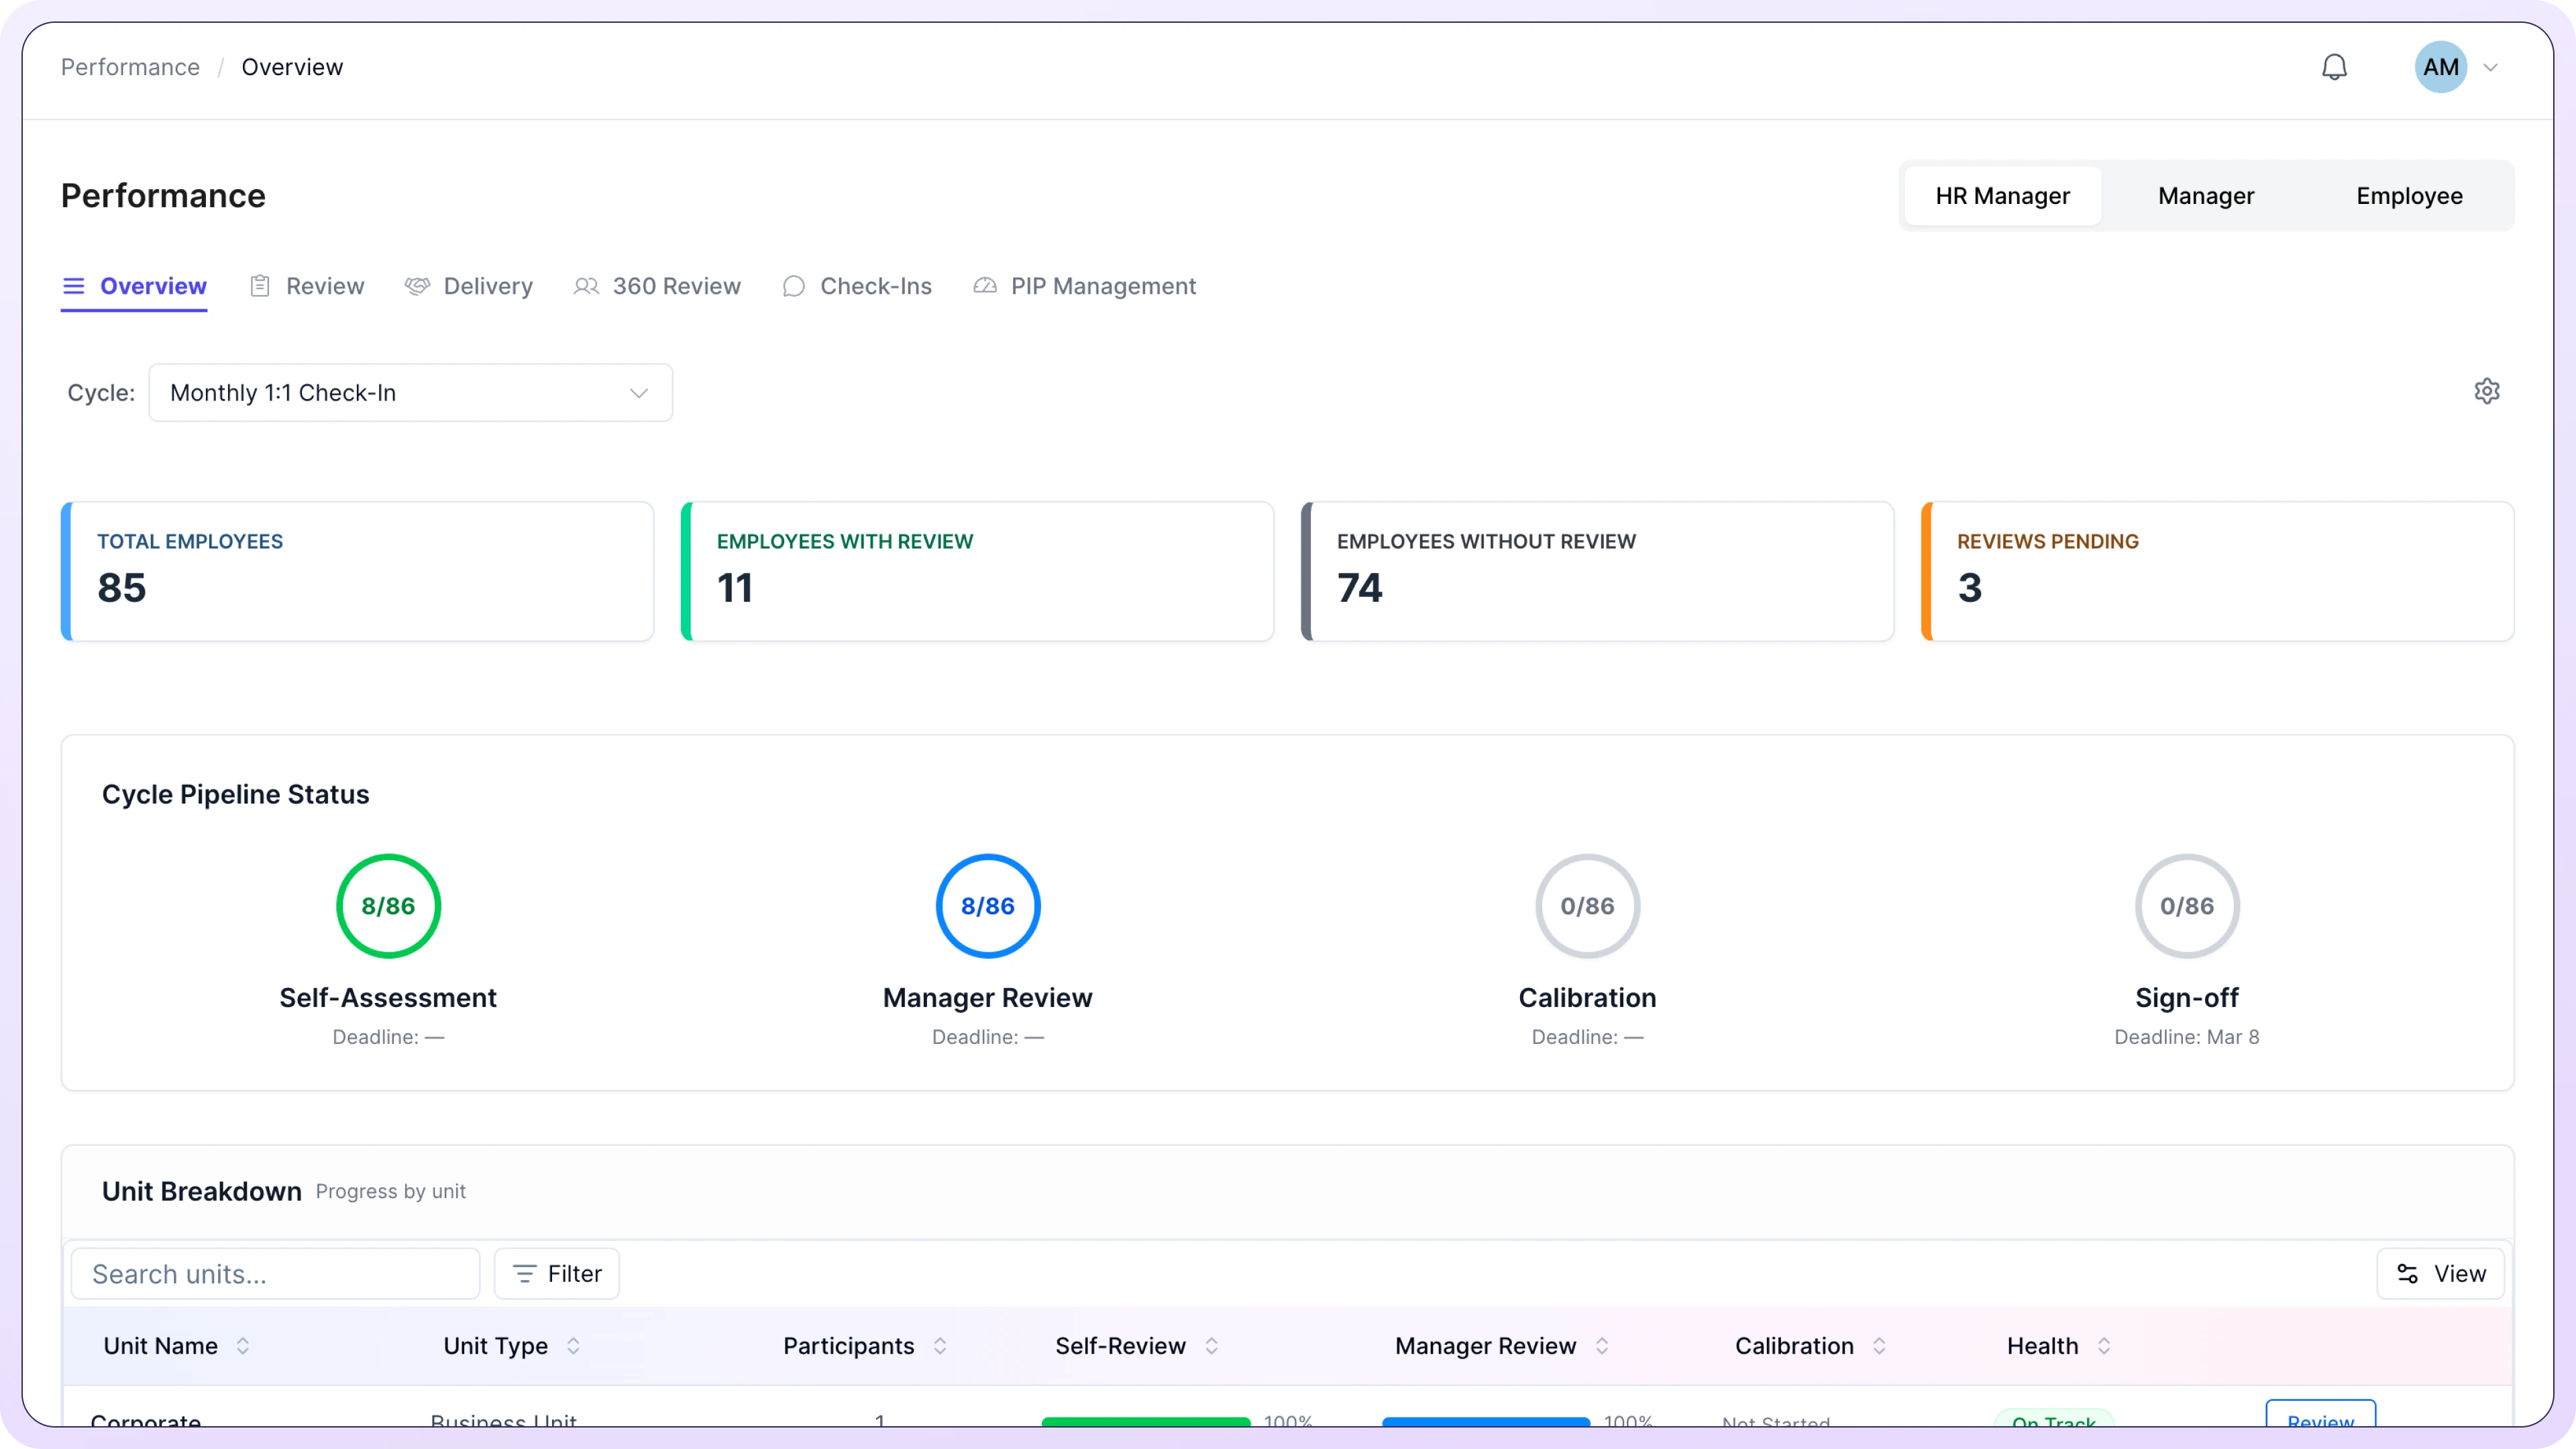This screenshot has width=2576, height=1449.
Task: Open the Cycle dropdown Monthly 1:1 Check-In
Action: click(410, 393)
